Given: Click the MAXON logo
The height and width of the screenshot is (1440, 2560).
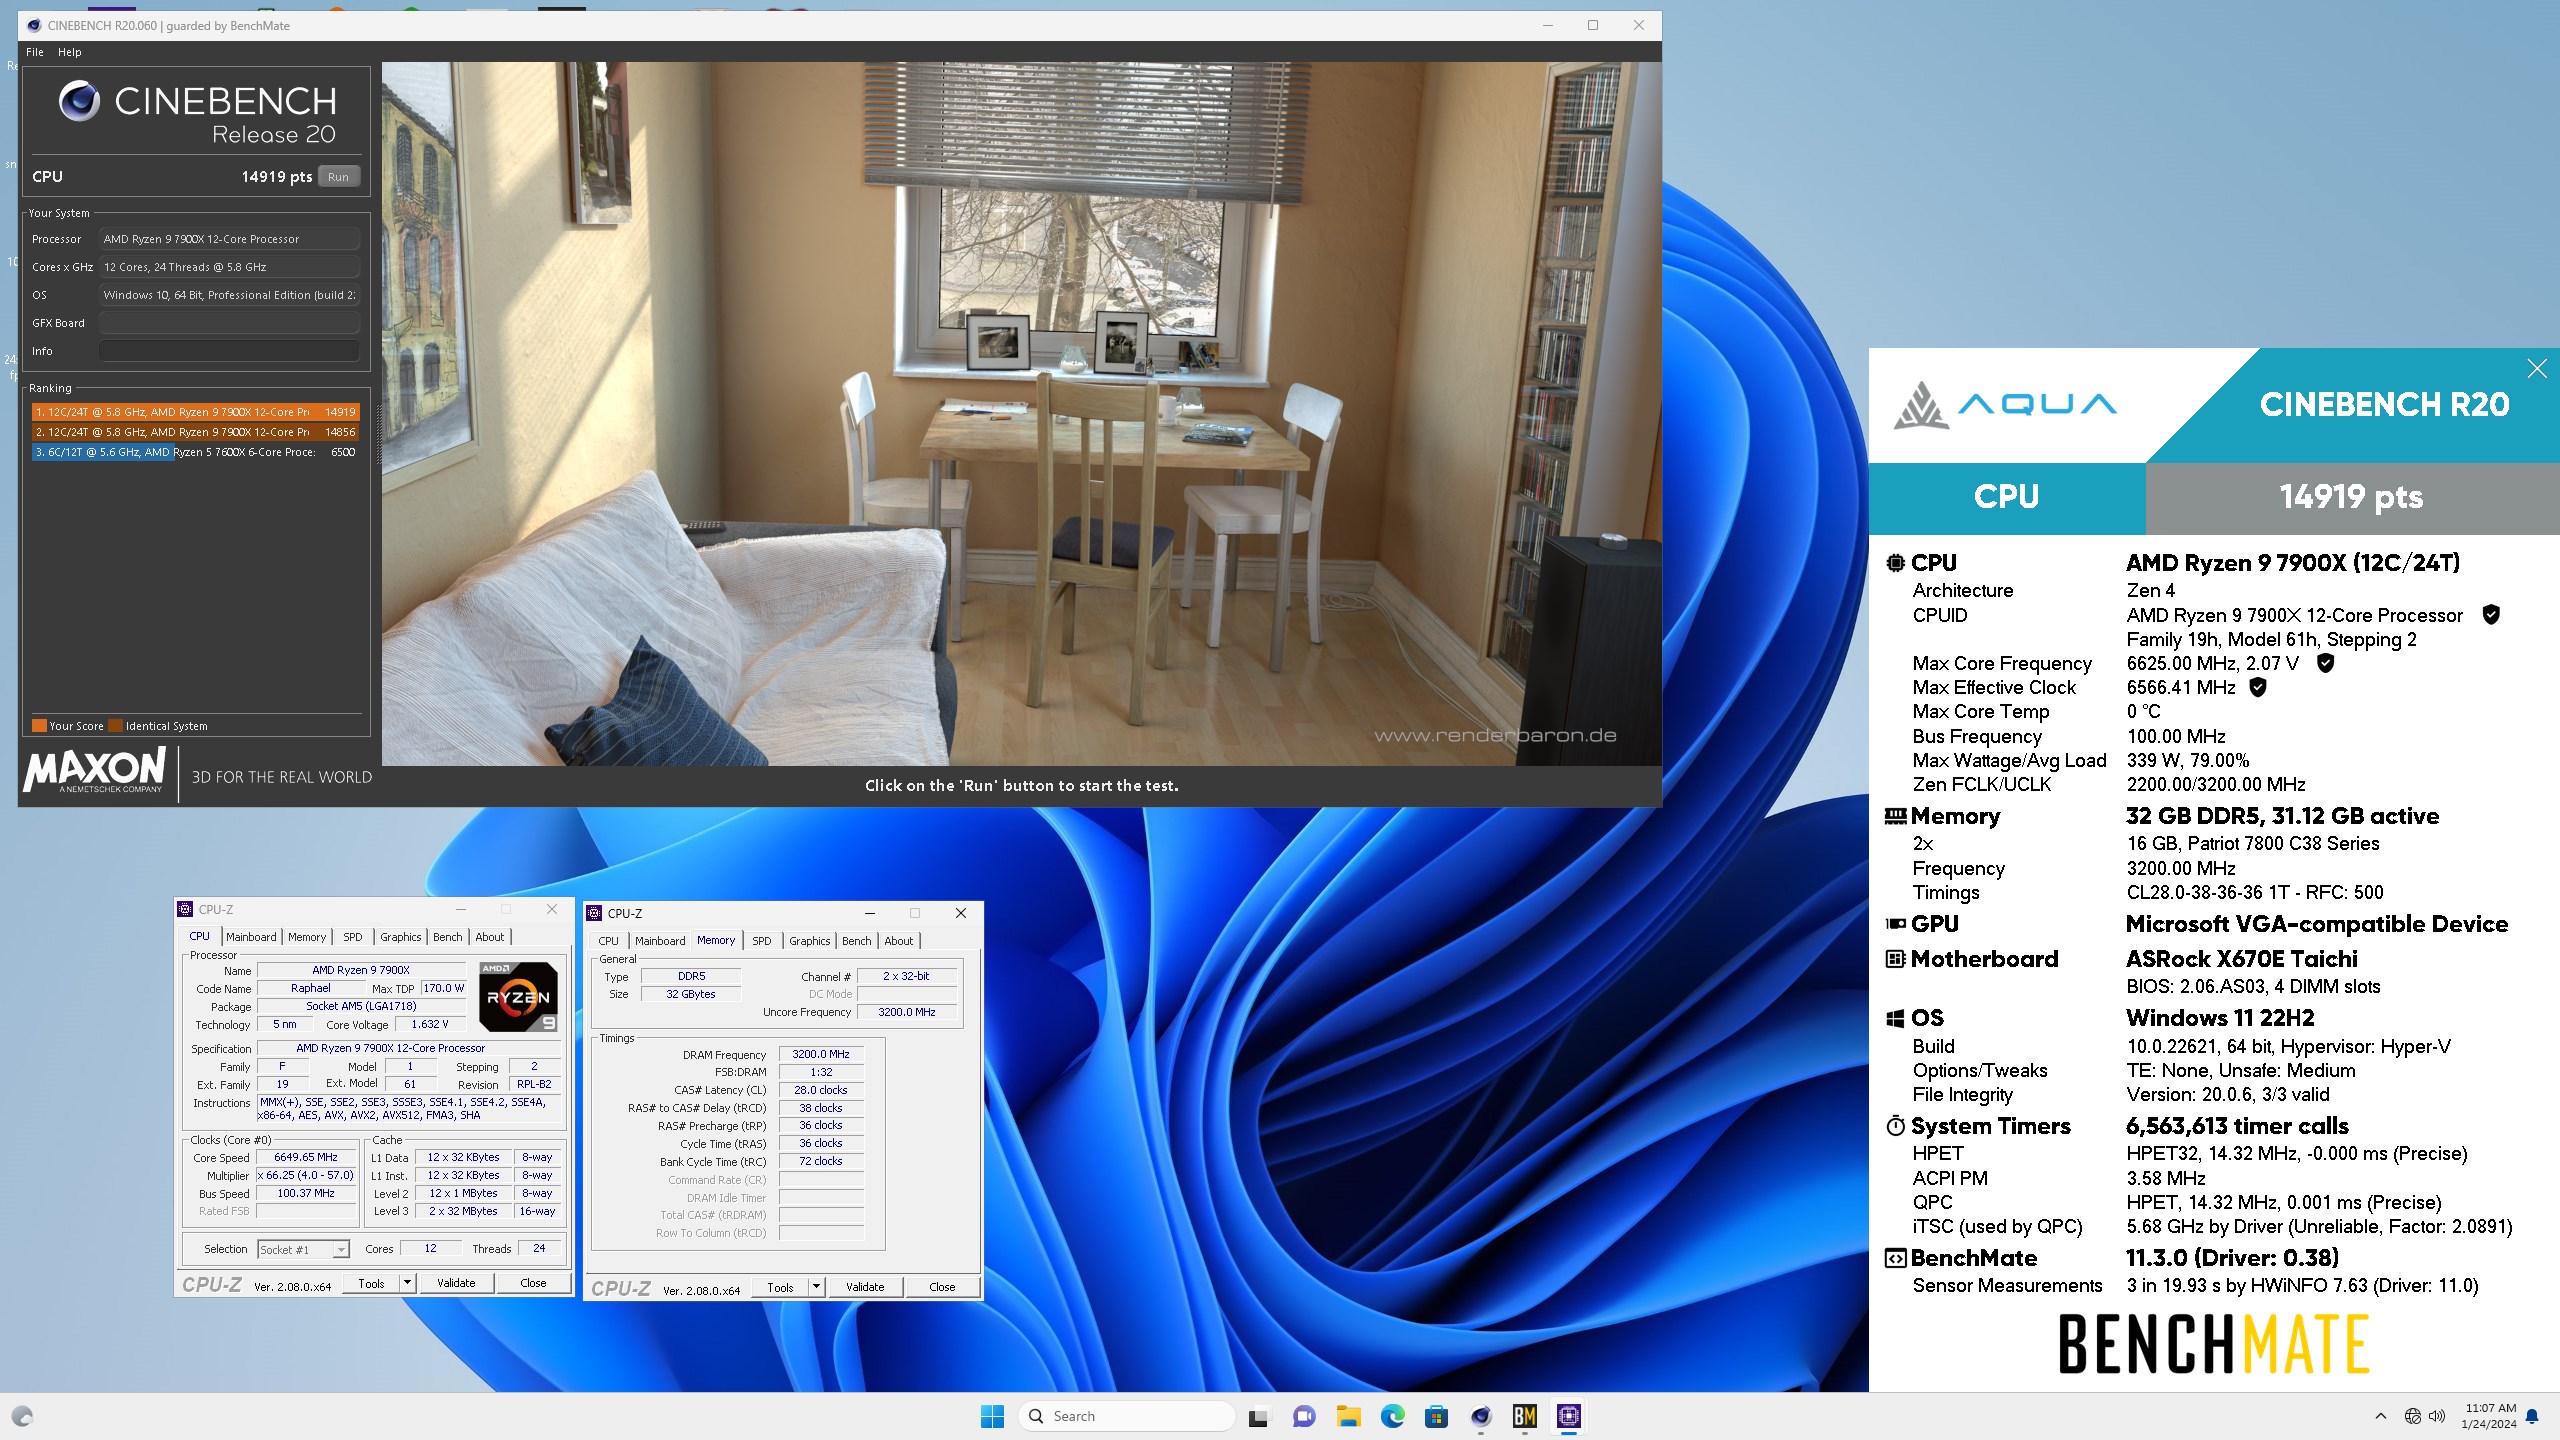Looking at the screenshot, I should pos(94,771).
